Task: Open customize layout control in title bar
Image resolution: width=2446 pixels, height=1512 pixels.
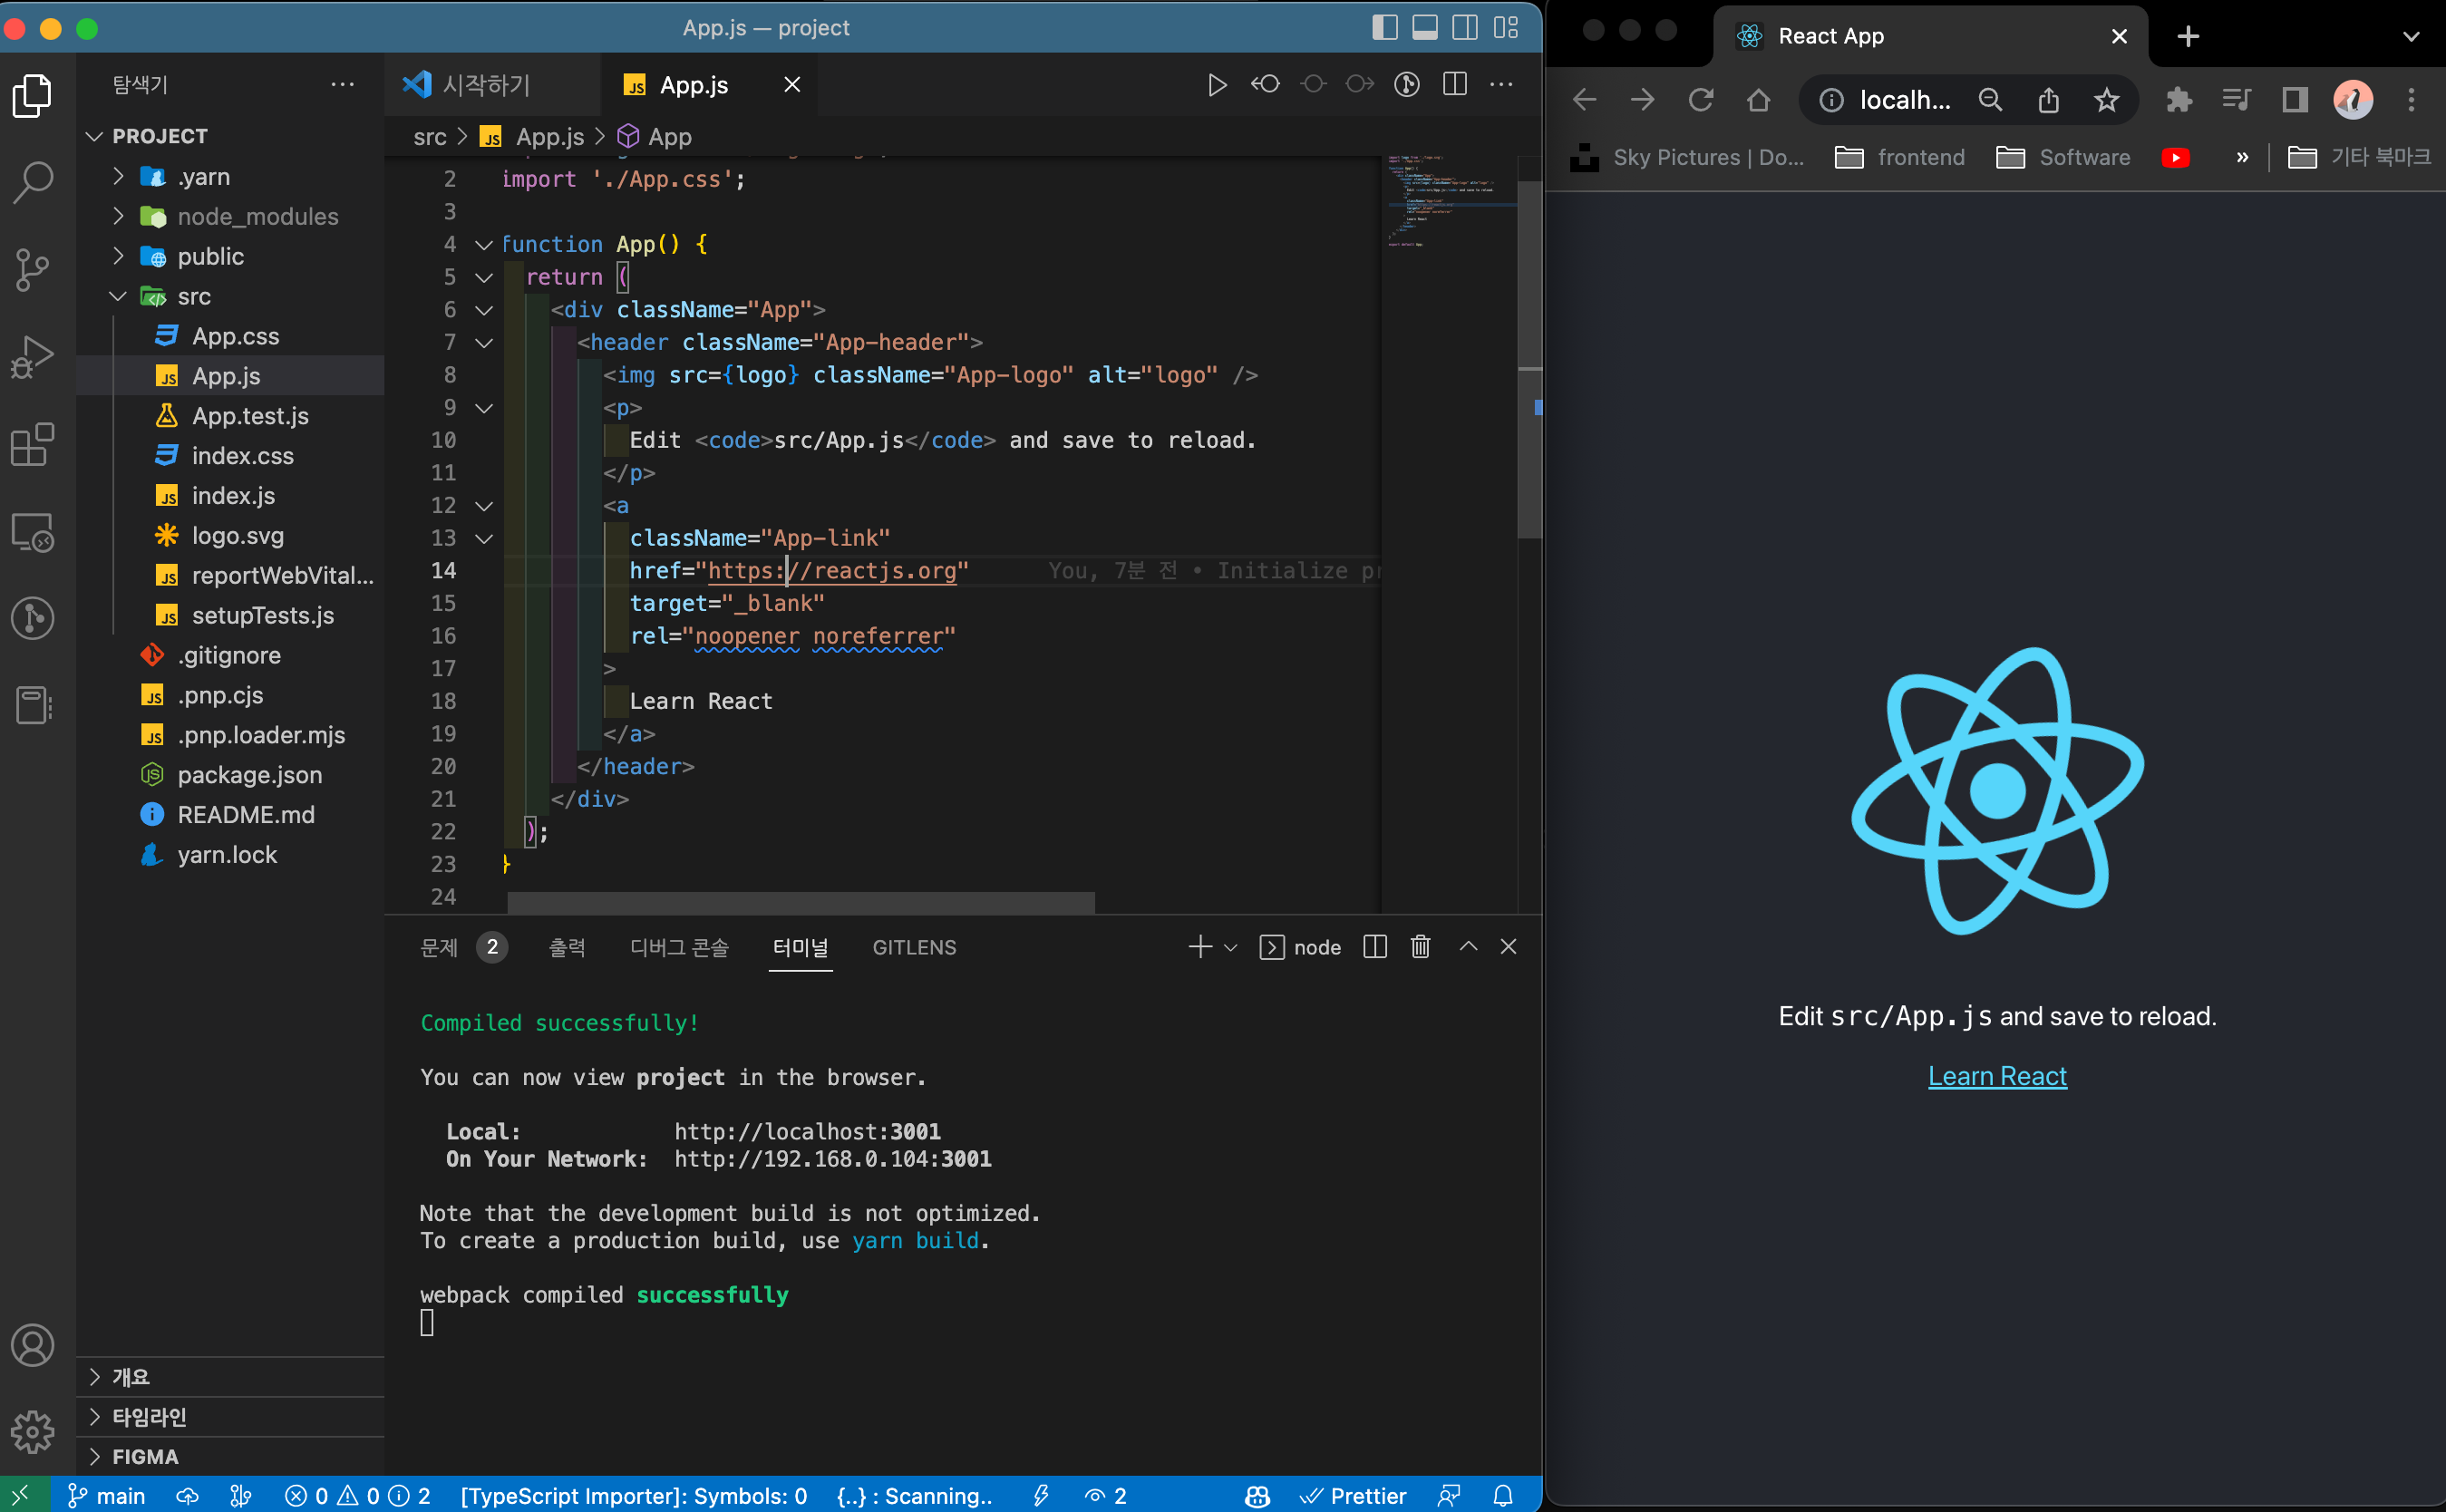Action: (x=1506, y=27)
